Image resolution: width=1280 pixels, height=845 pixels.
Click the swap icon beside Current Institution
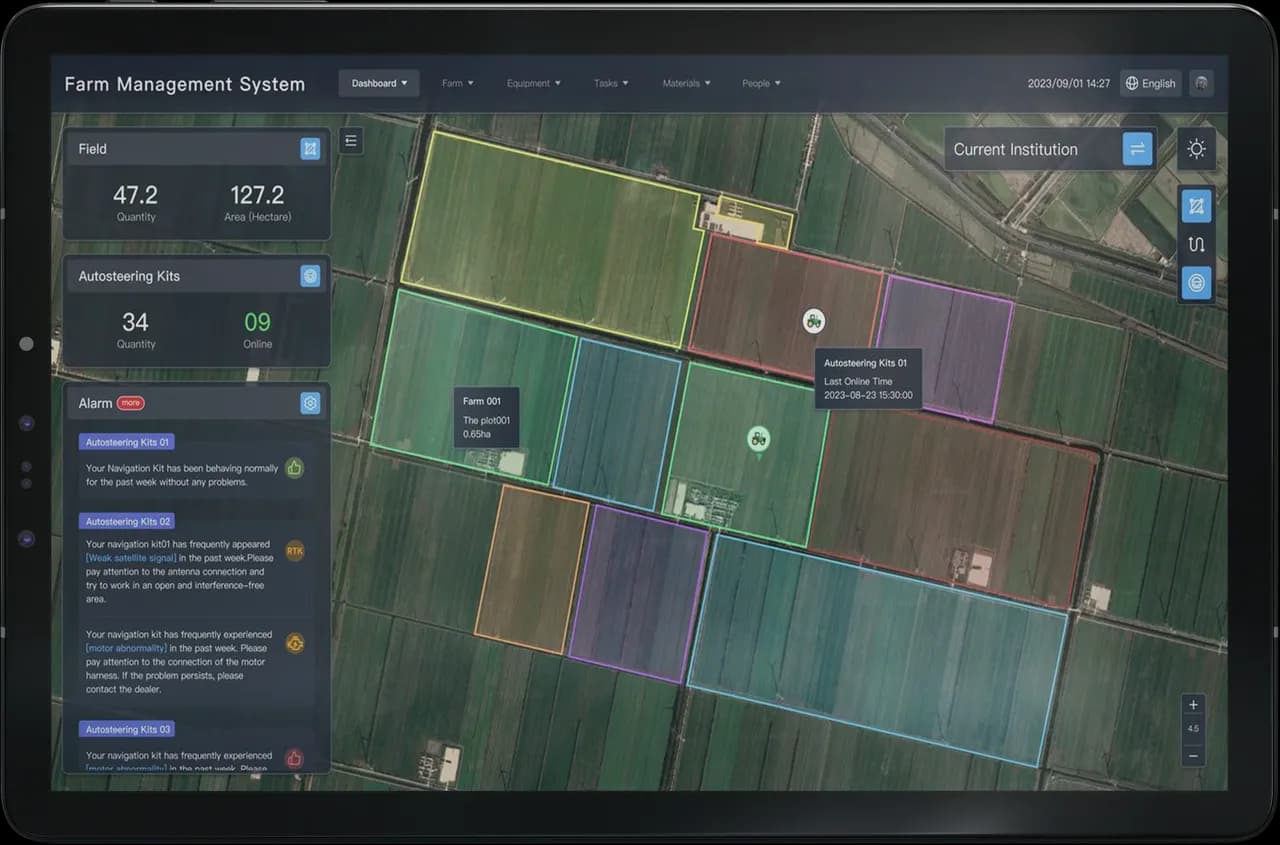1137,149
